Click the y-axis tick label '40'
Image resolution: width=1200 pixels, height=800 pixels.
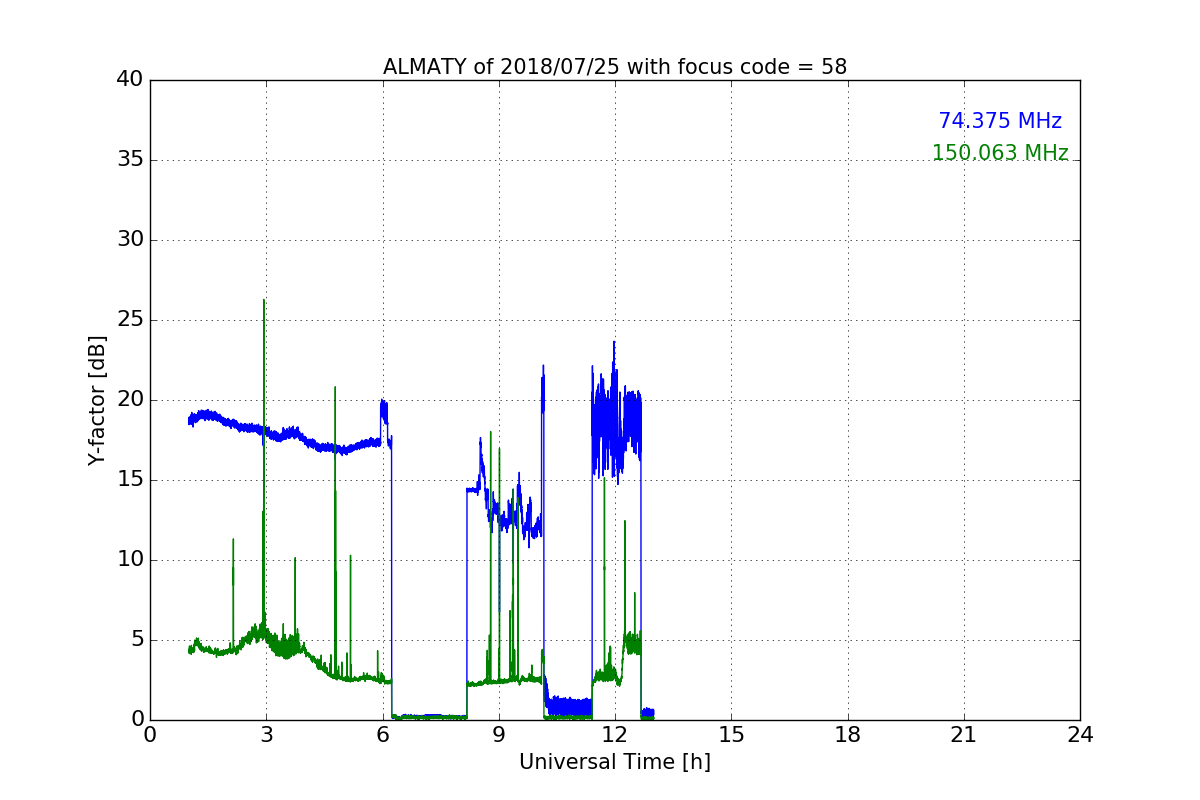(130, 80)
